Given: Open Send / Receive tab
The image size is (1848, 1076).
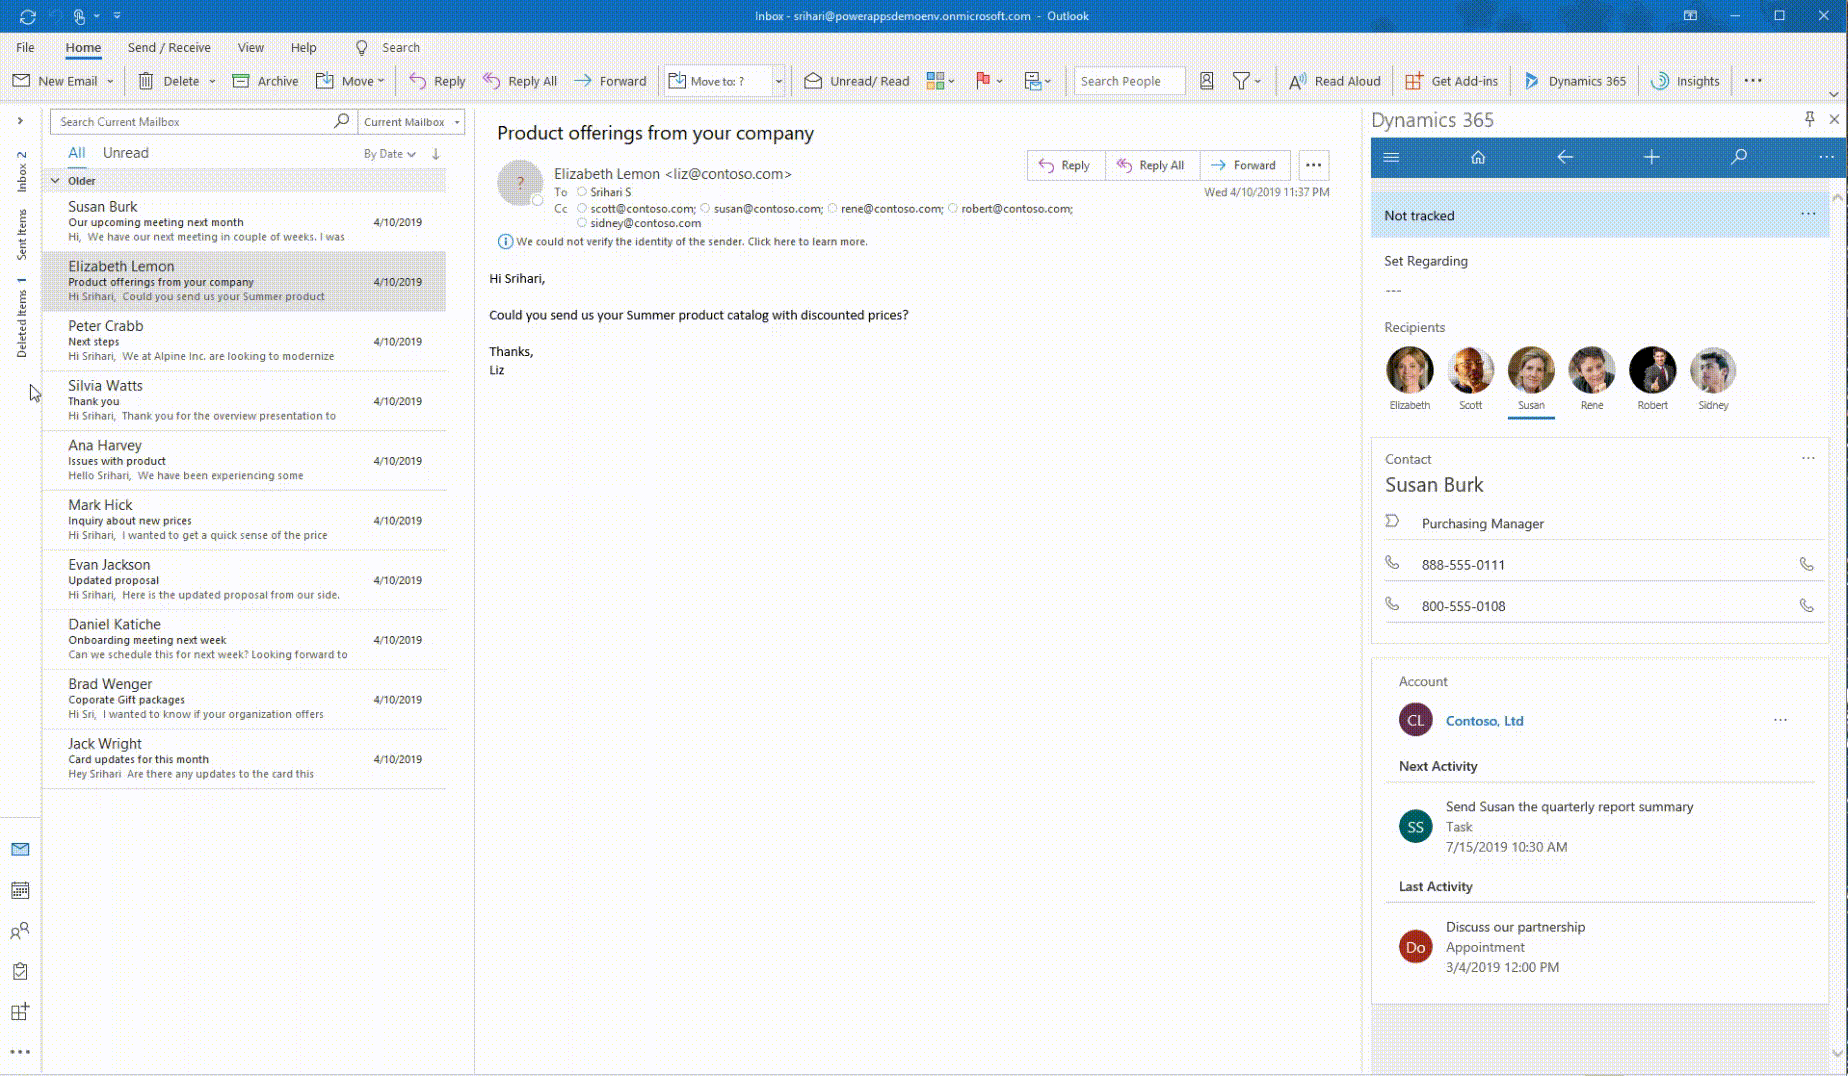Looking at the screenshot, I should [169, 47].
